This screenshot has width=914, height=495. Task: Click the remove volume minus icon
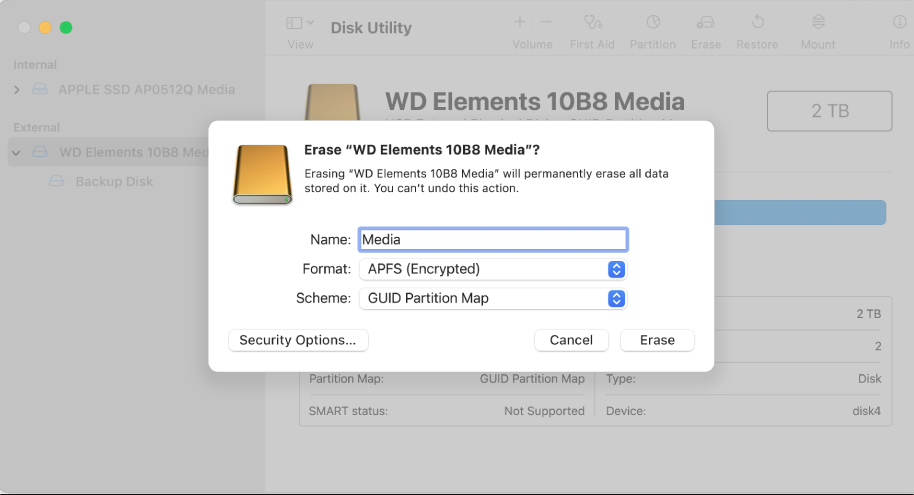tap(545, 22)
